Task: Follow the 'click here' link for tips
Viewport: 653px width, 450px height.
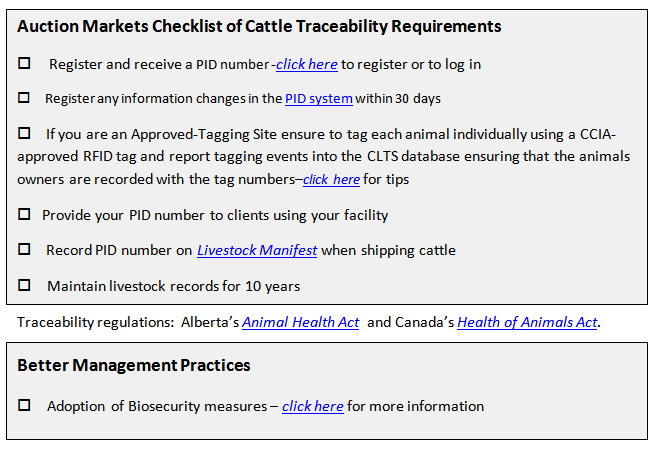Action: click(x=331, y=179)
